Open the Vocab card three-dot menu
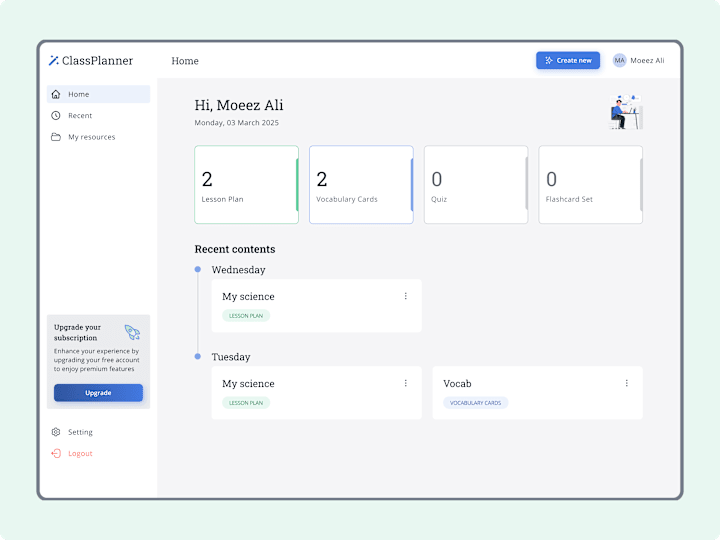 [626, 383]
